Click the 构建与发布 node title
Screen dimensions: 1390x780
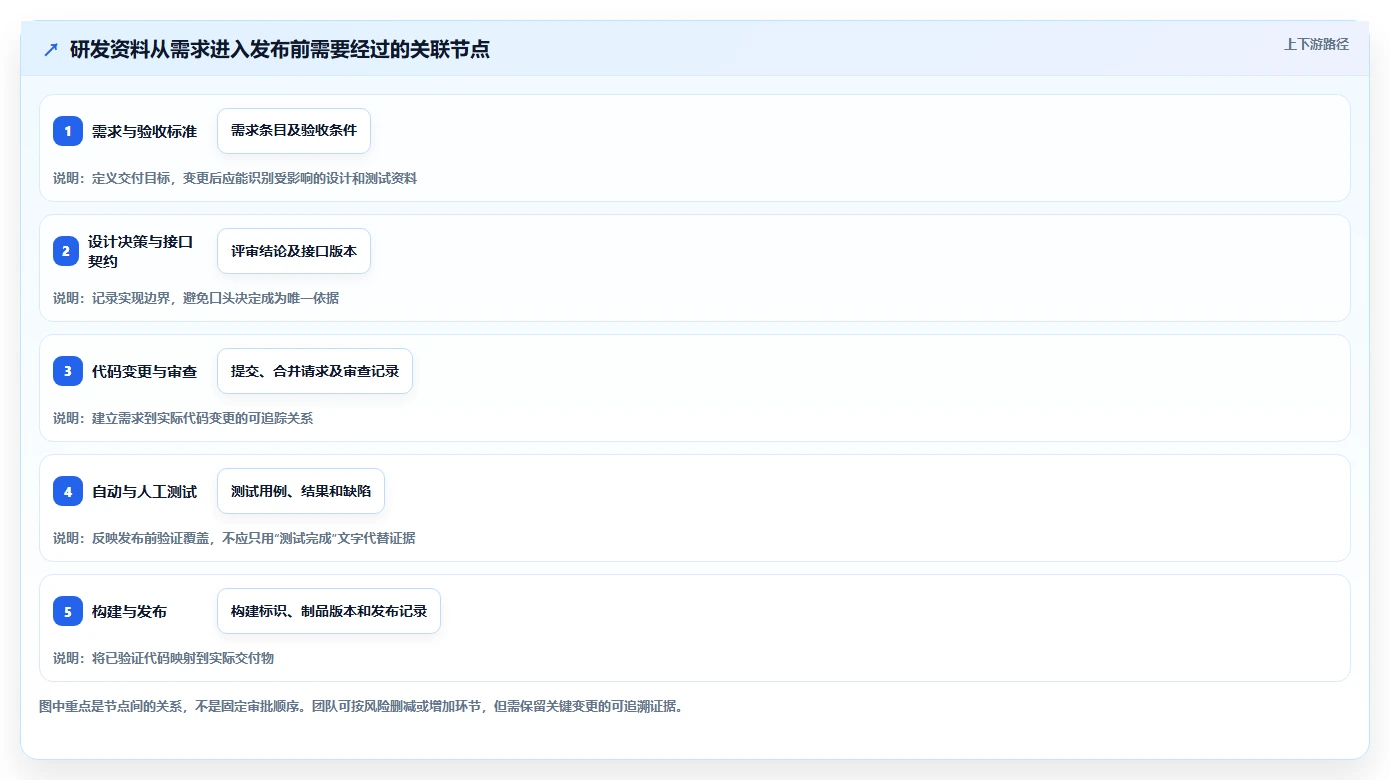tap(129, 611)
